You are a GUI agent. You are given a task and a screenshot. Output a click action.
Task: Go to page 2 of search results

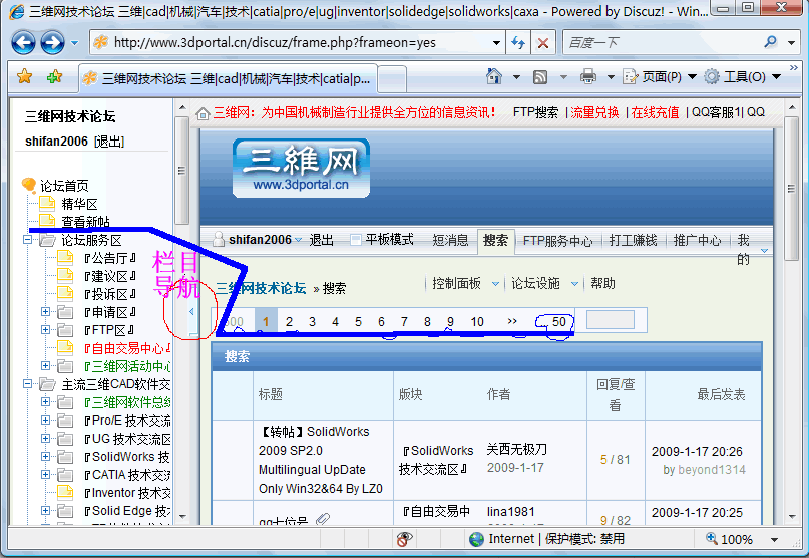289,321
